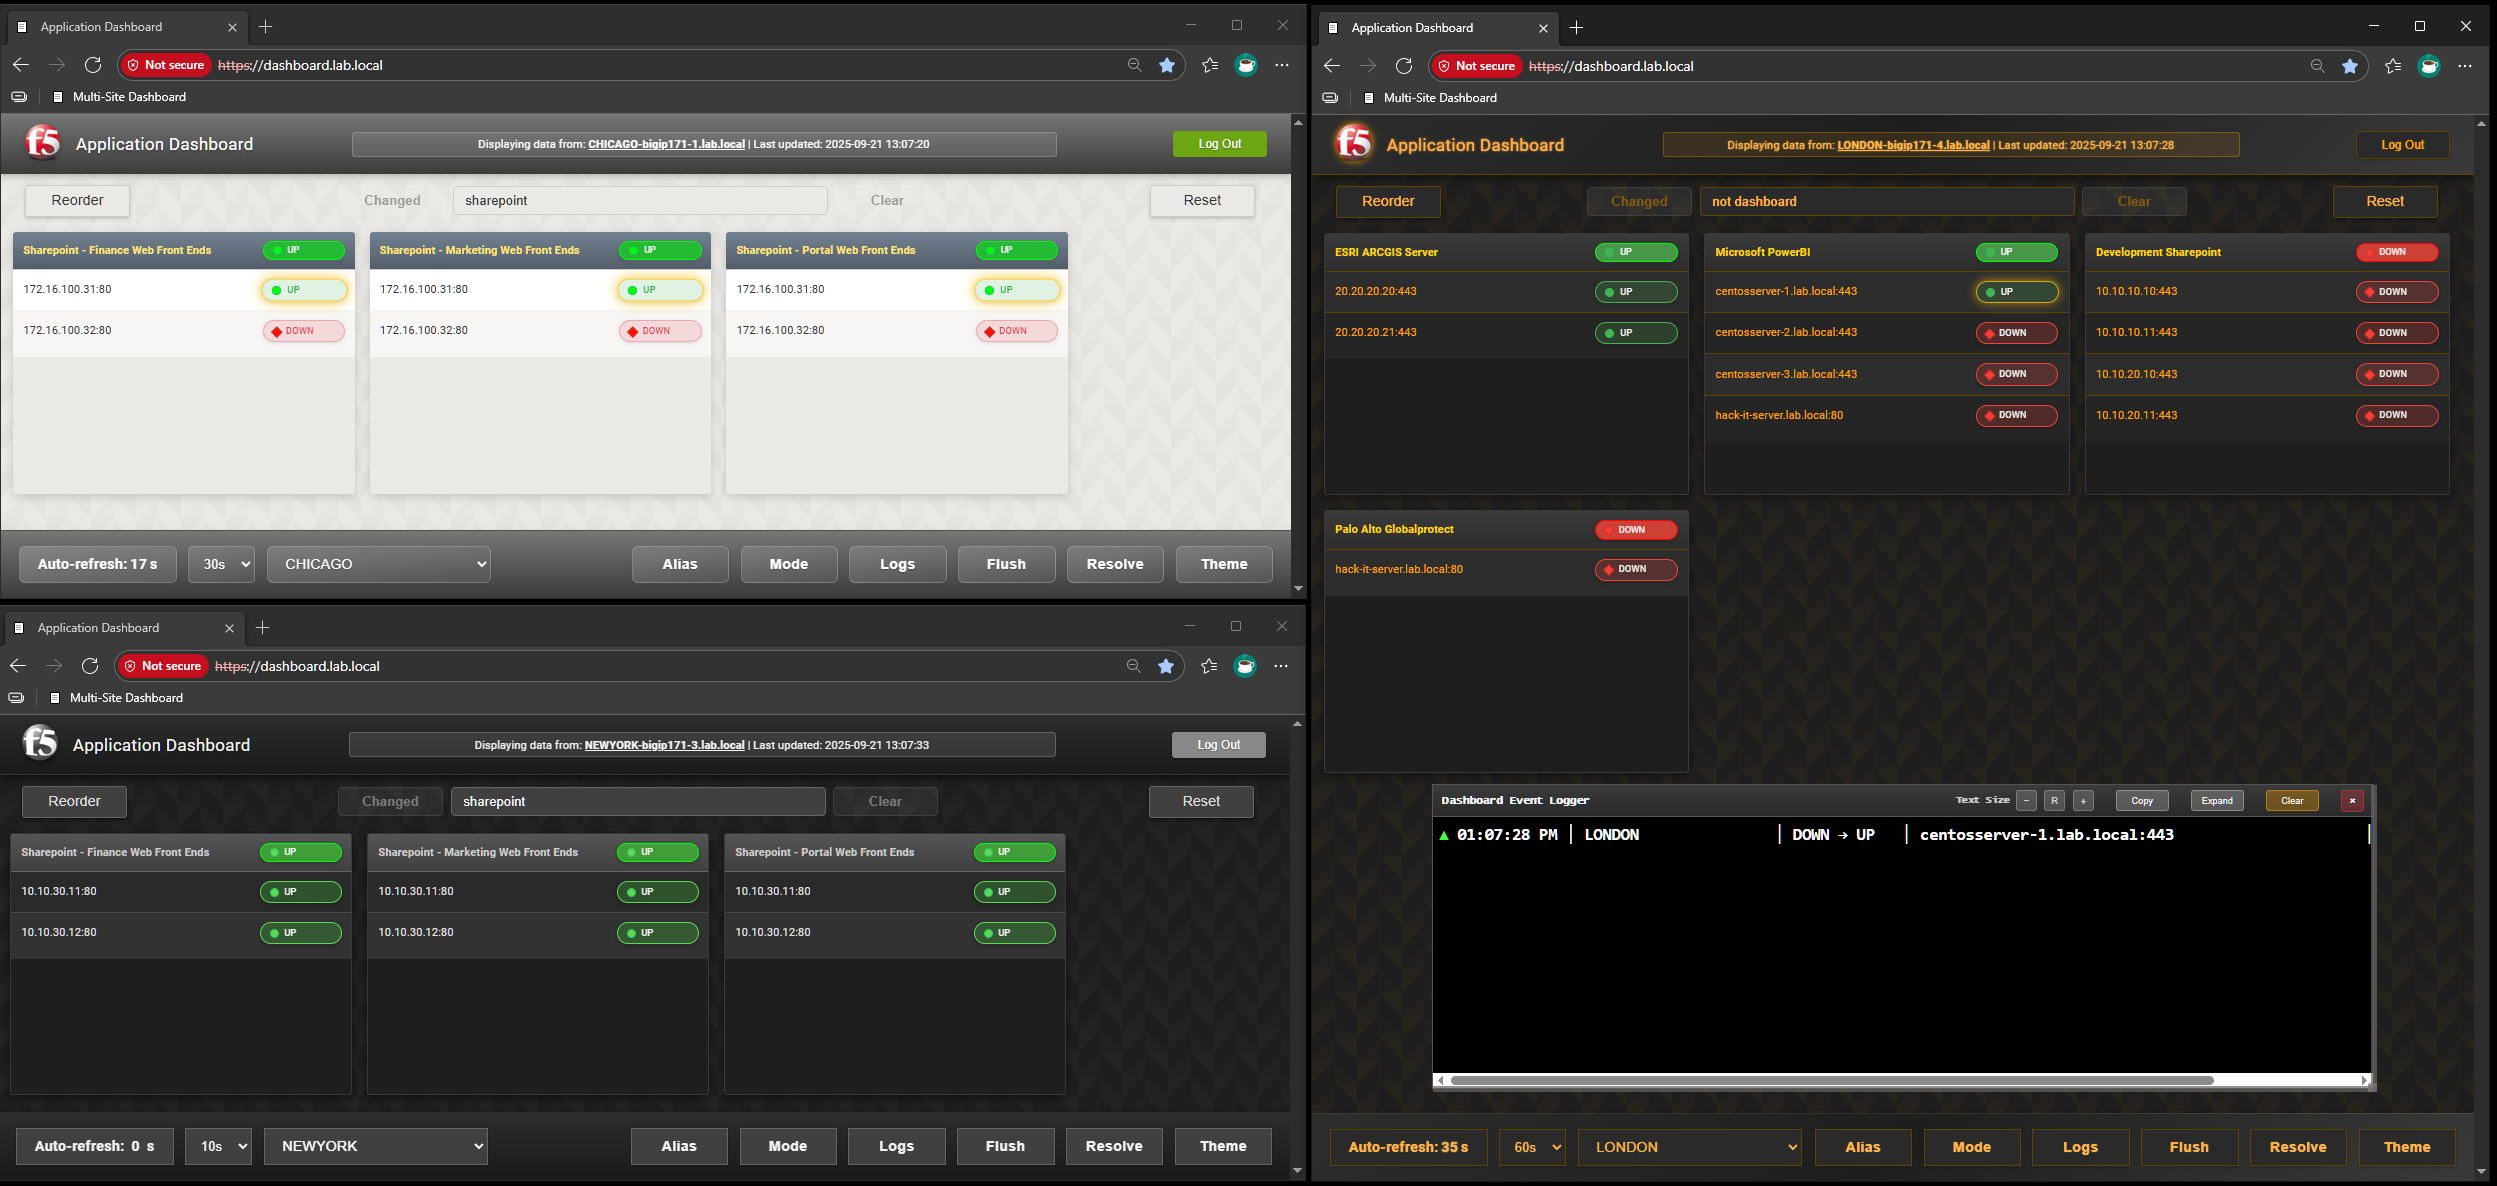This screenshot has height=1186, width=2497.
Task: Reload the page in Chicago browser window
Action: 93,65
